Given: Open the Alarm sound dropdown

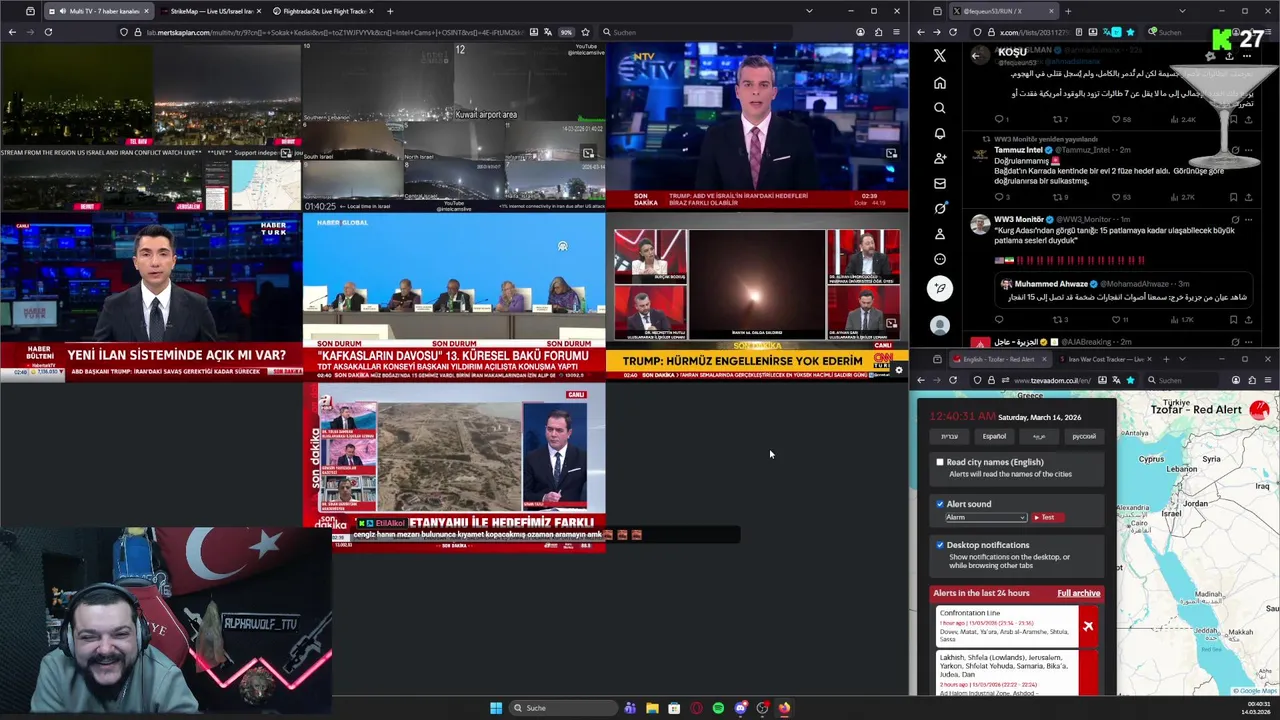Looking at the screenshot, I should pyautogui.click(x=985, y=517).
